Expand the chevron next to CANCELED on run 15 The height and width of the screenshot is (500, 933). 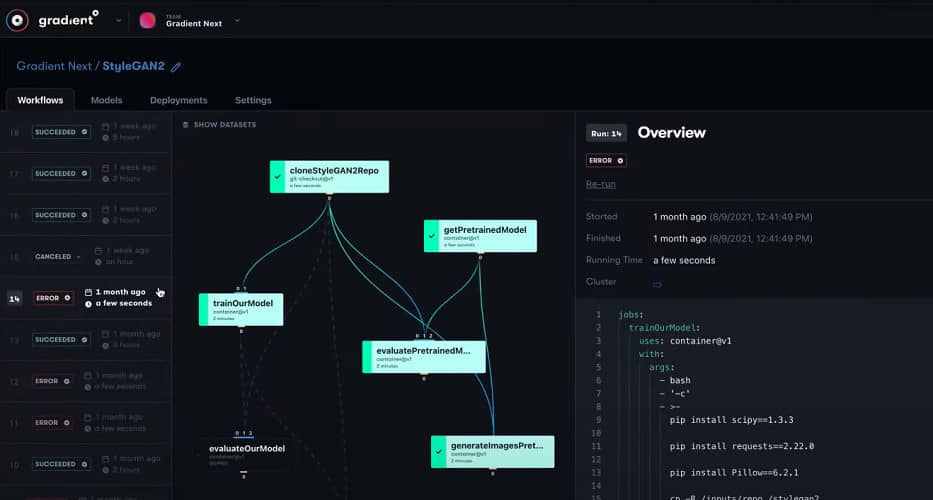(x=77, y=257)
